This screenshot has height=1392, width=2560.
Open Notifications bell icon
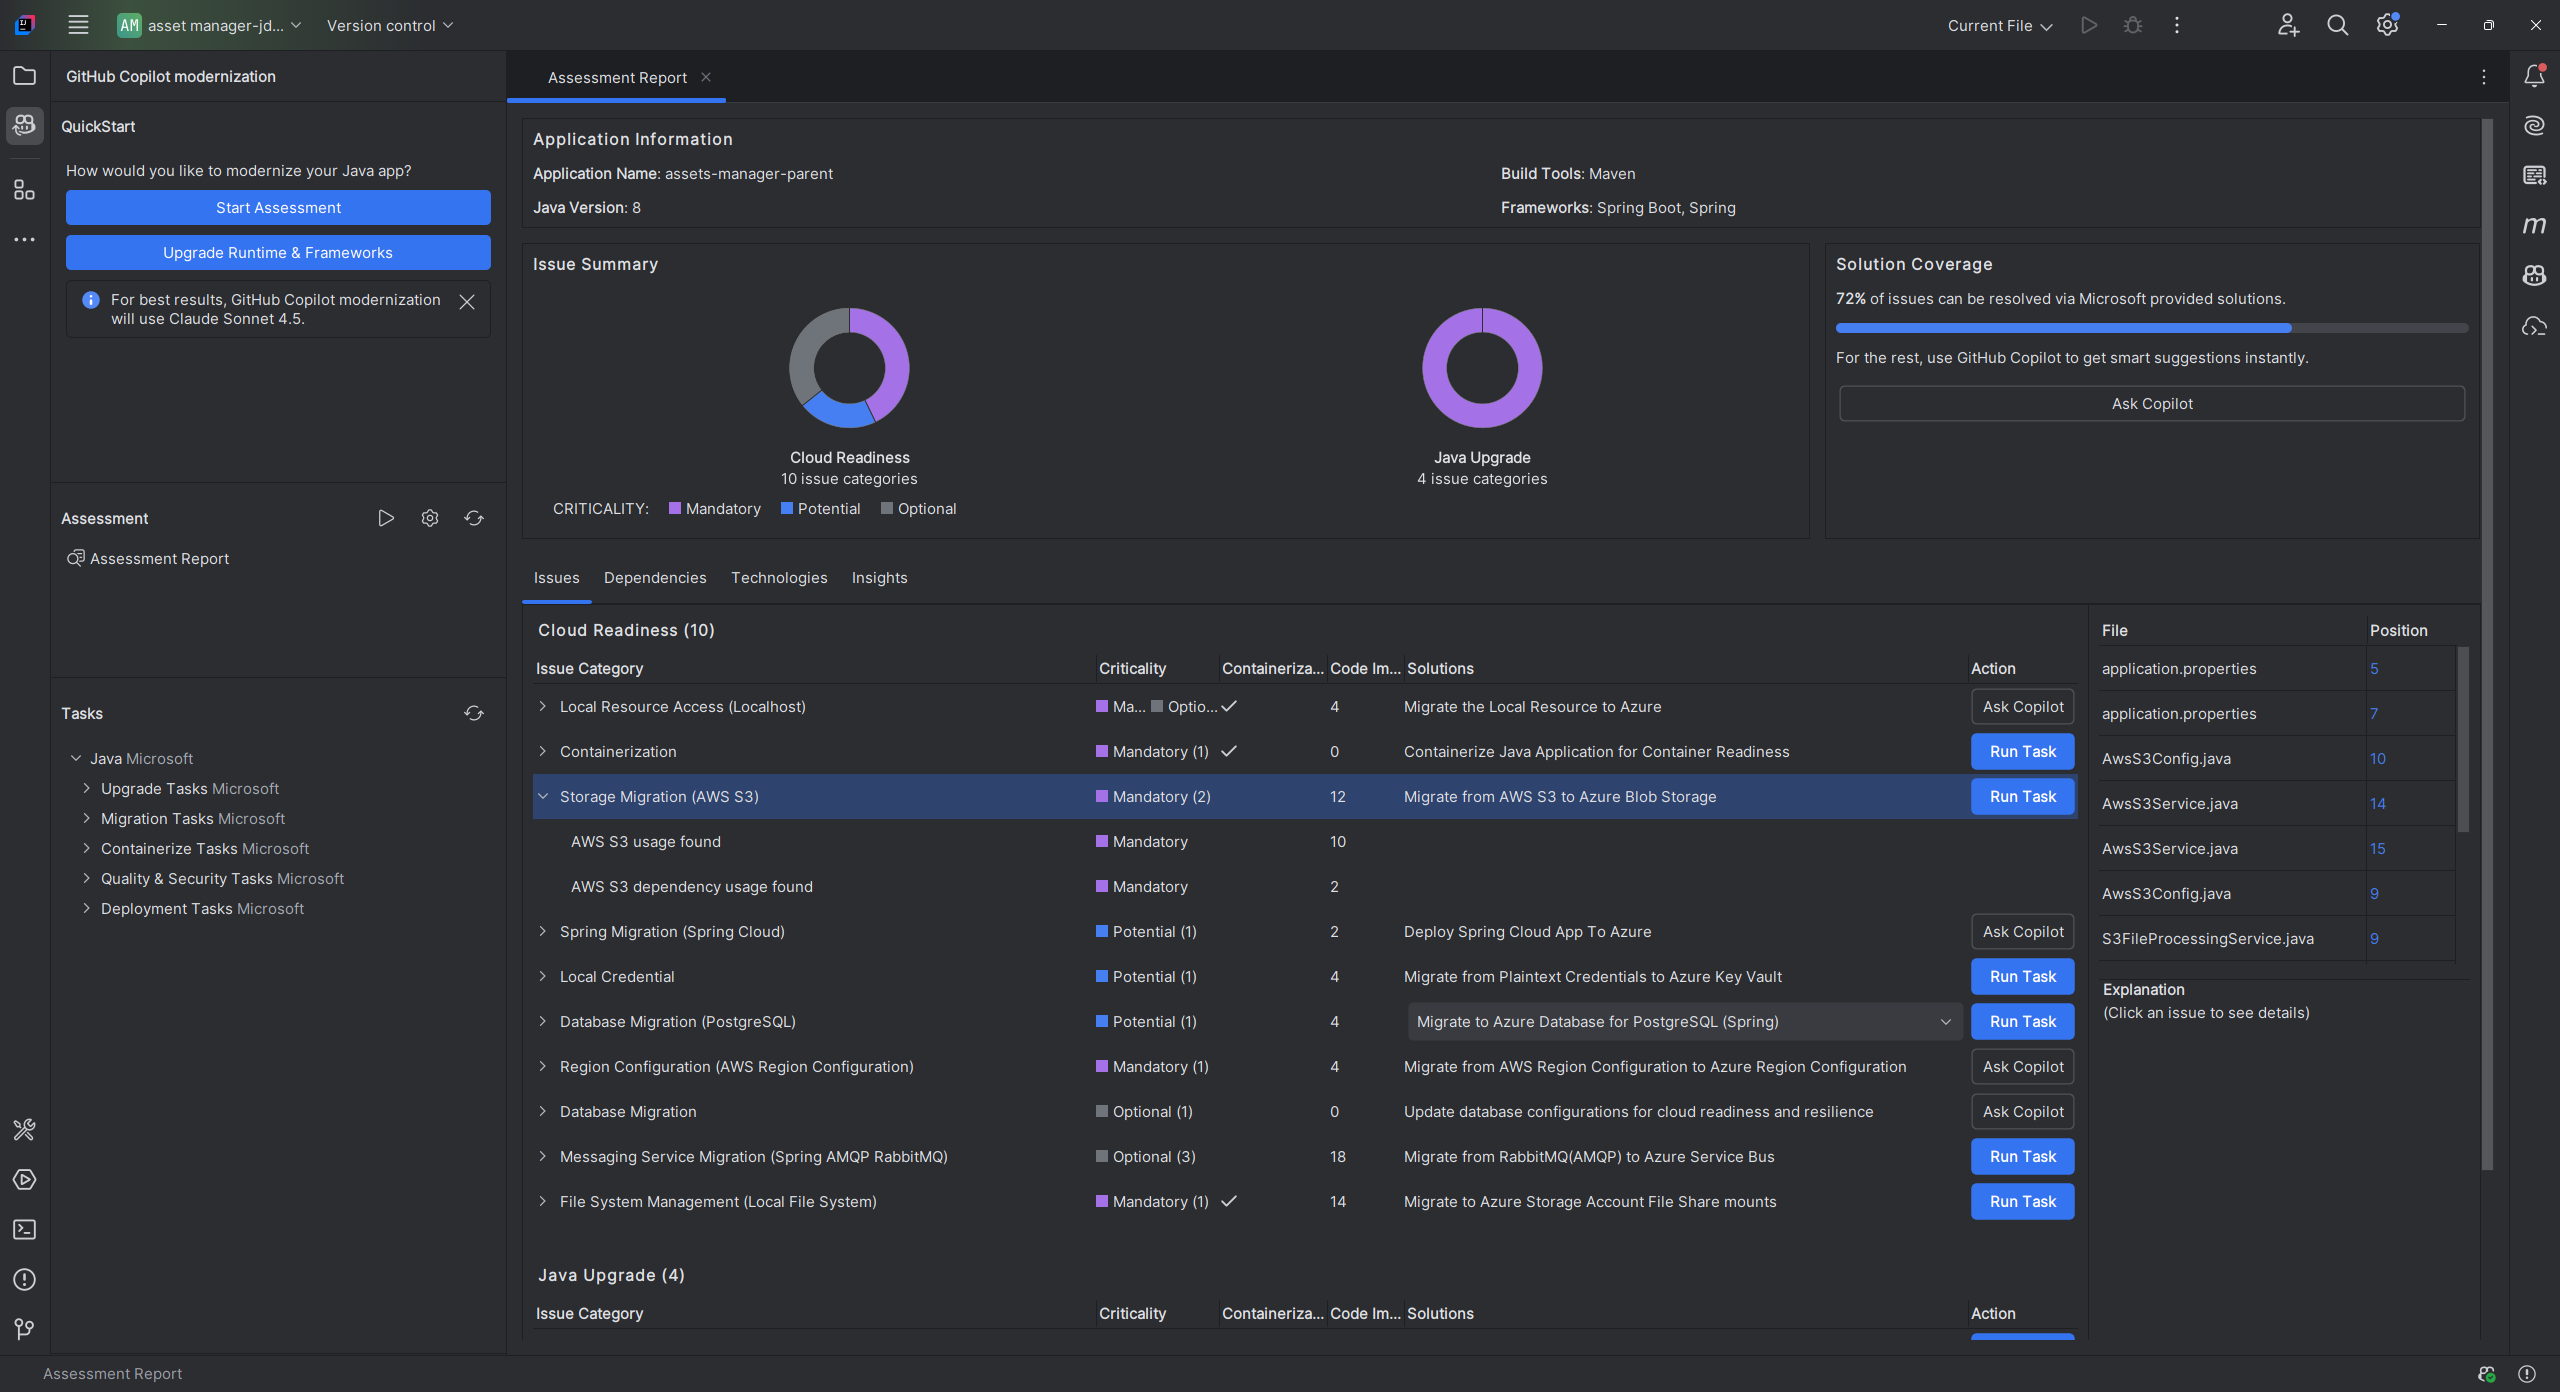pyautogui.click(x=2534, y=76)
